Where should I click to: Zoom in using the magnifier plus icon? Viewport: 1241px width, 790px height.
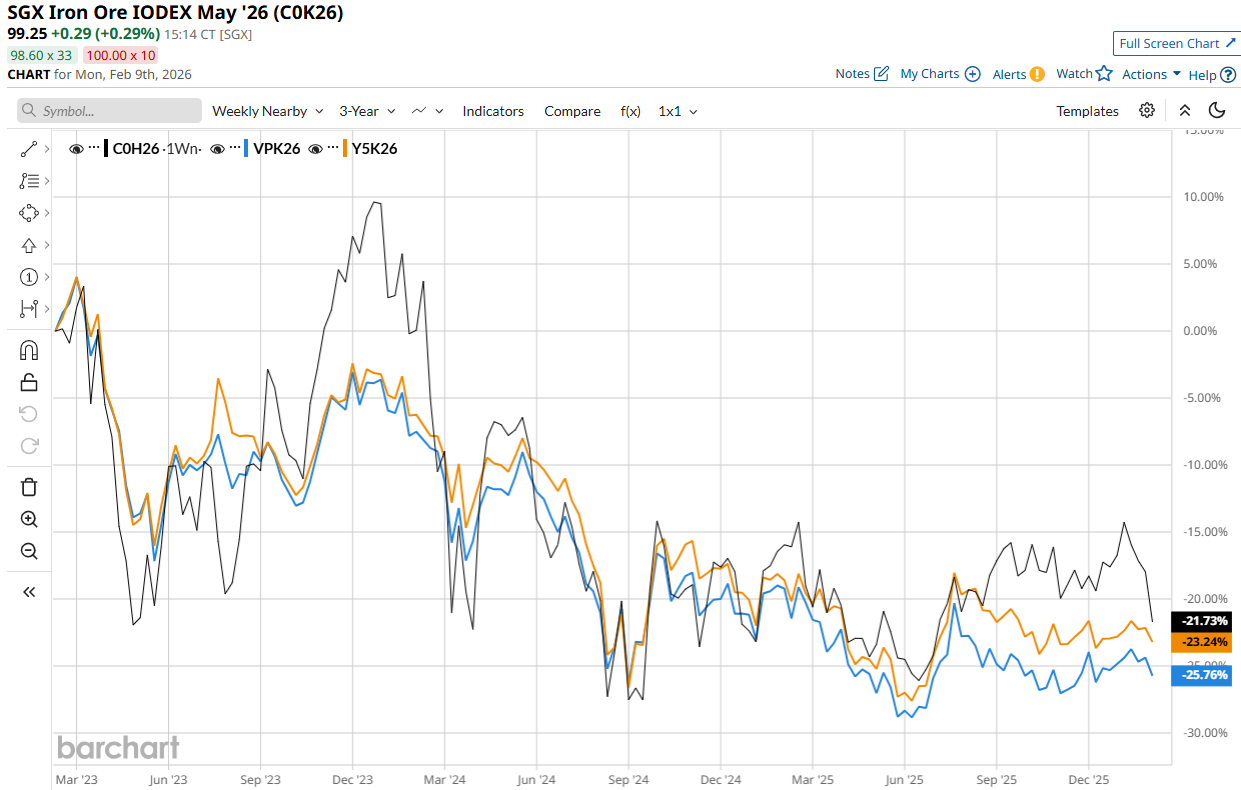[x=28, y=519]
